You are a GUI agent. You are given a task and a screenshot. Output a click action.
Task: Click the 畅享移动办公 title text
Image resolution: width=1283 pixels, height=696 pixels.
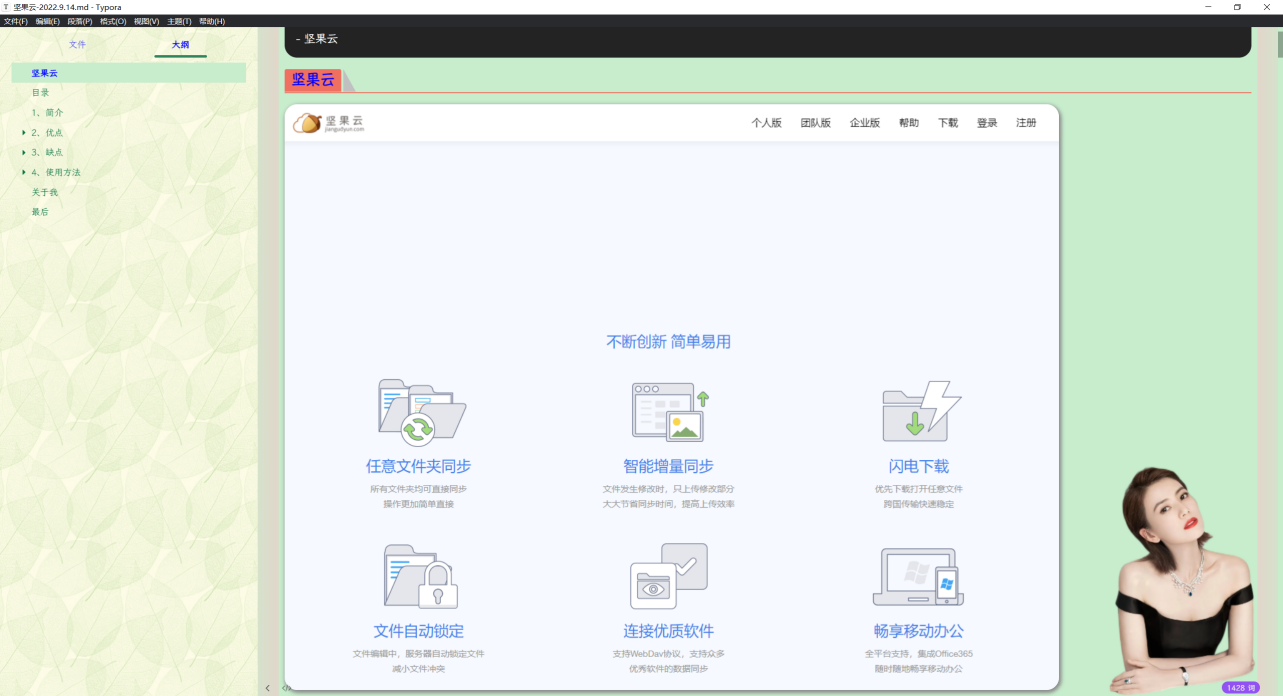coord(919,631)
